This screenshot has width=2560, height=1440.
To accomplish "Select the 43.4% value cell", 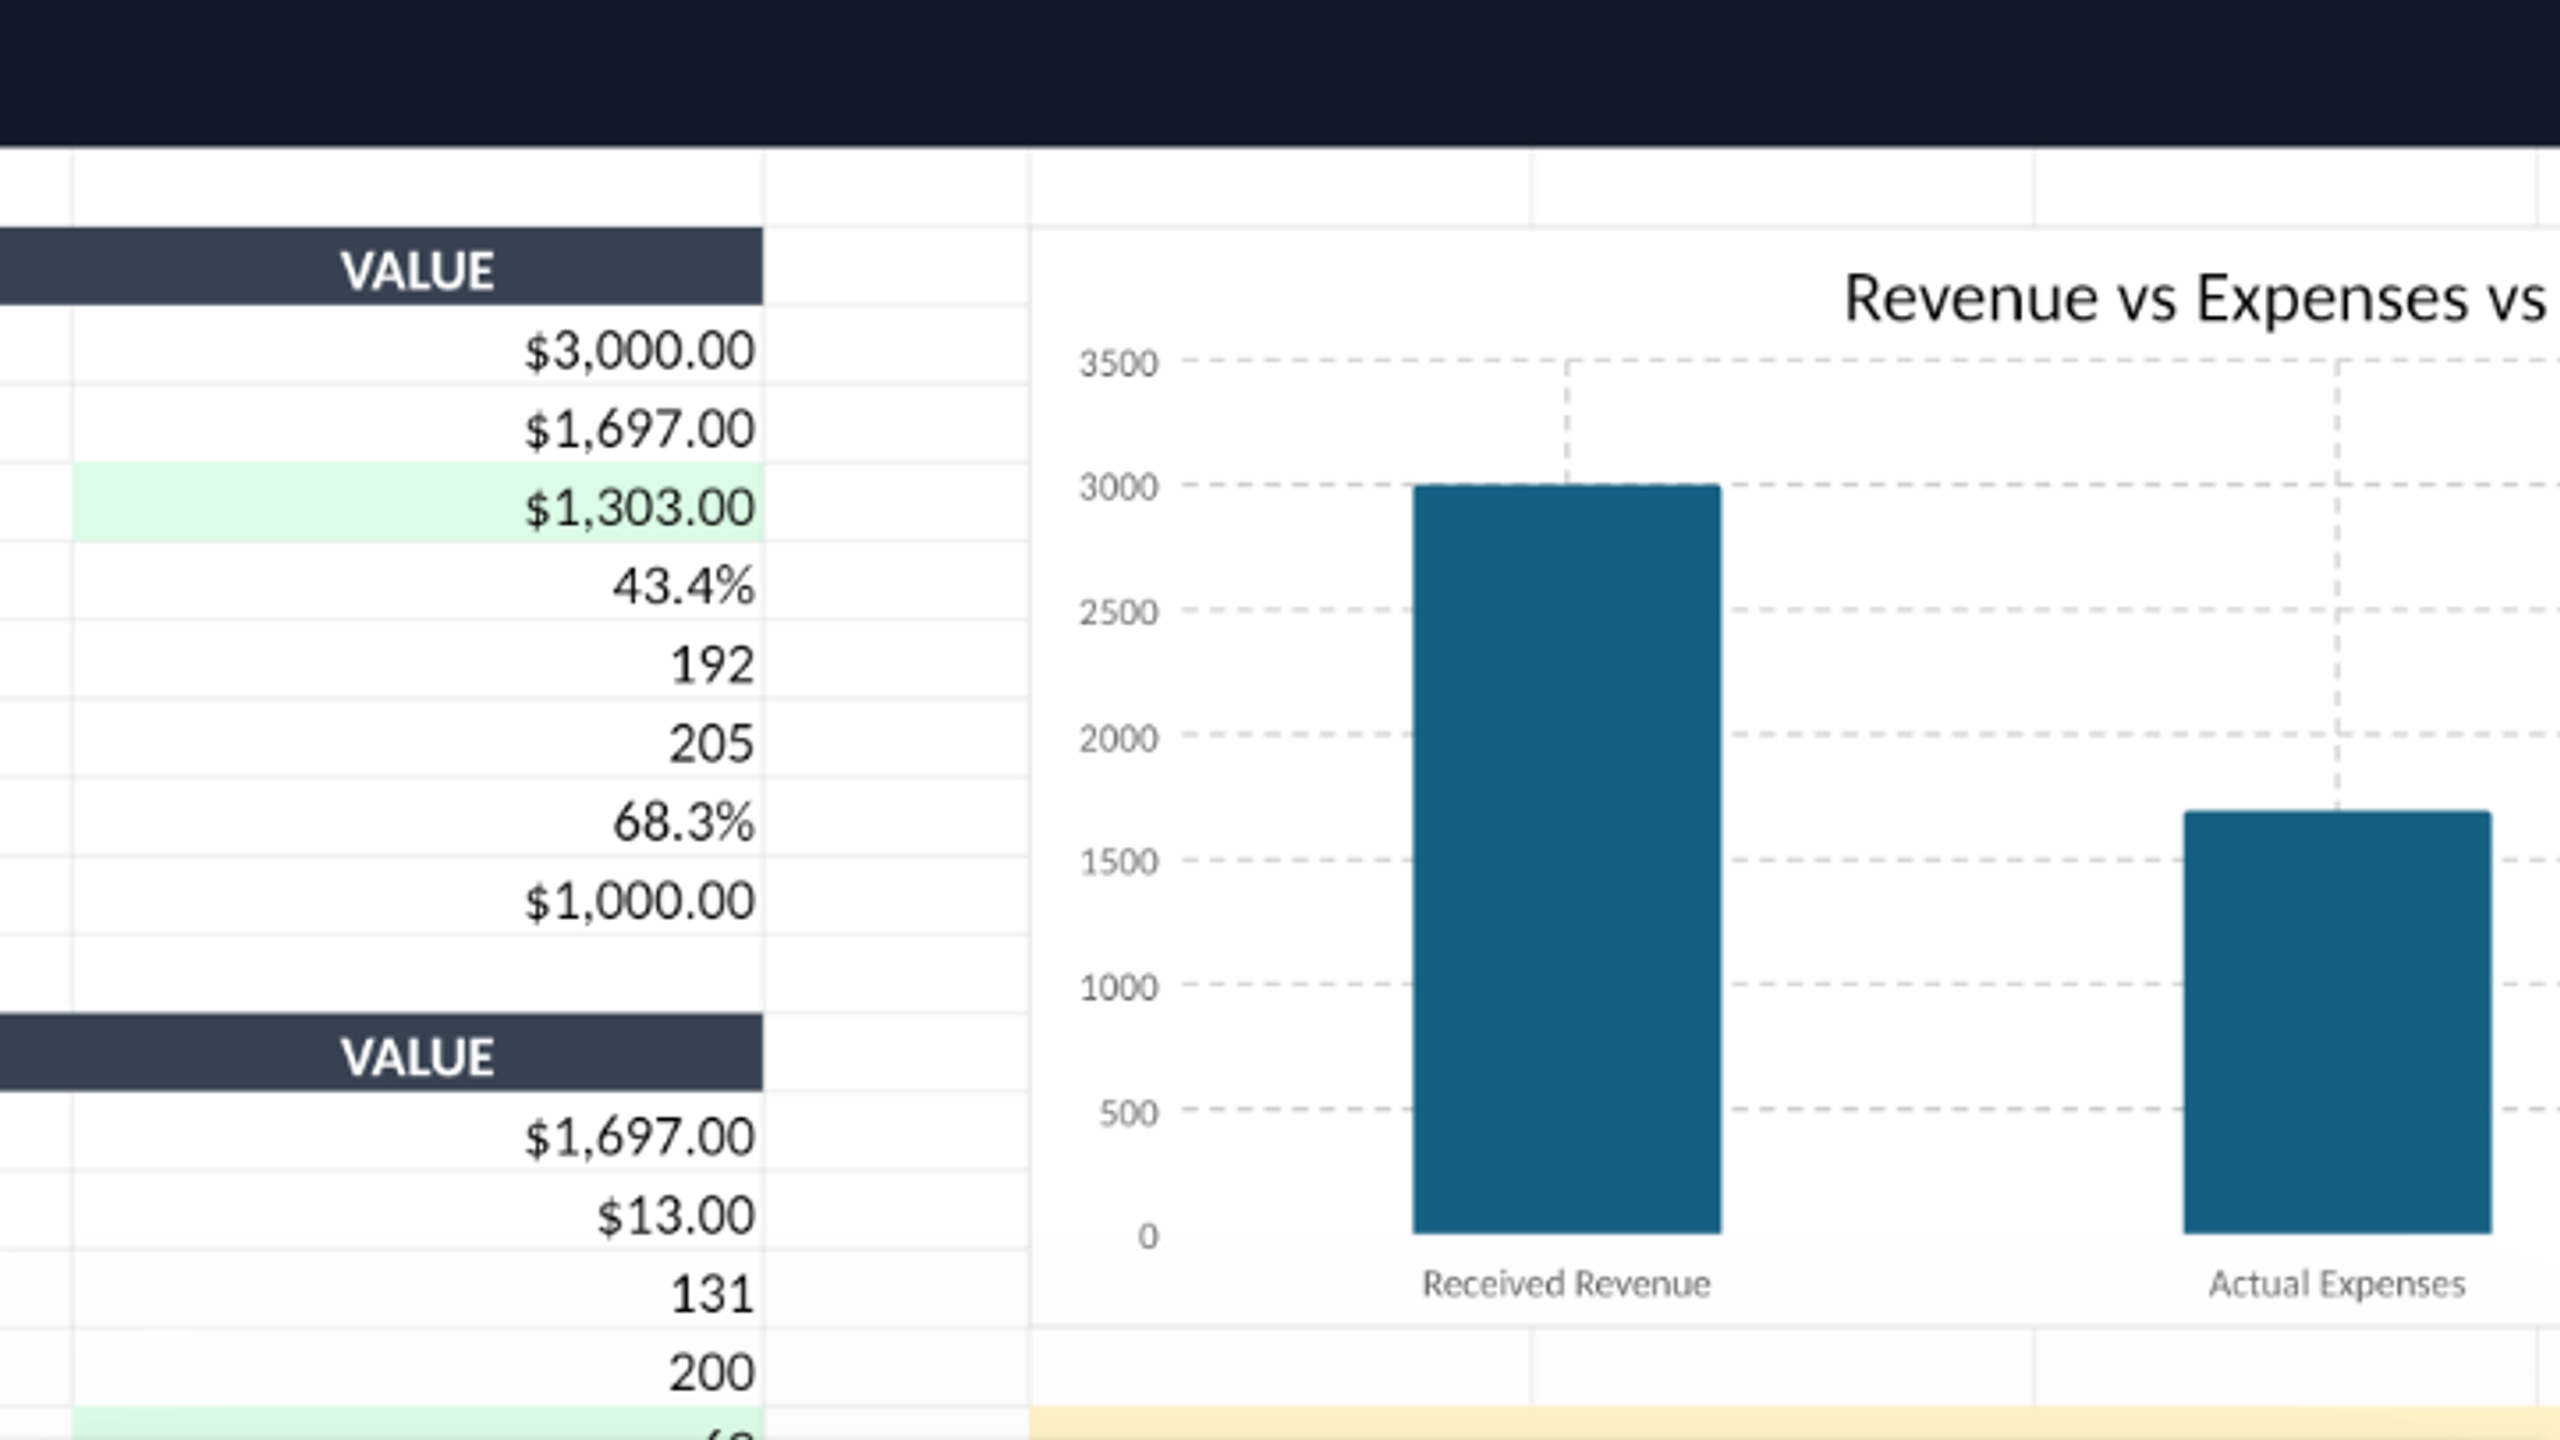I will (418, 582).
